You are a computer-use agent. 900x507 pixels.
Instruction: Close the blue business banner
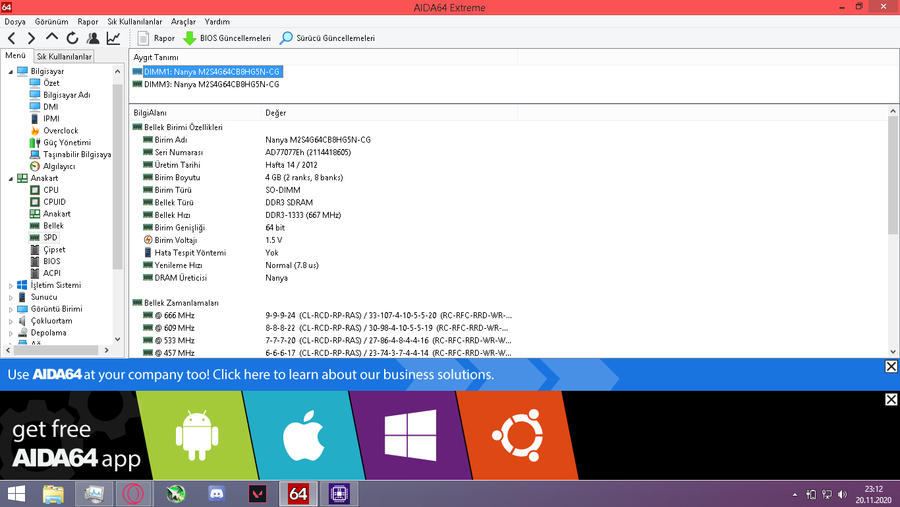point(891,366)
